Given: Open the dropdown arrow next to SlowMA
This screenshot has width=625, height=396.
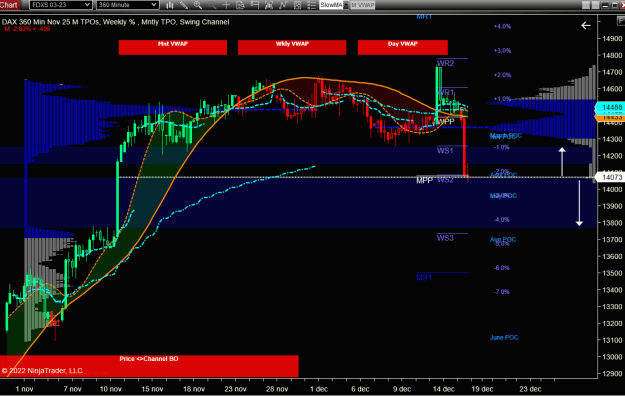Looking at the screenshot, I should [x=346, y=5].
